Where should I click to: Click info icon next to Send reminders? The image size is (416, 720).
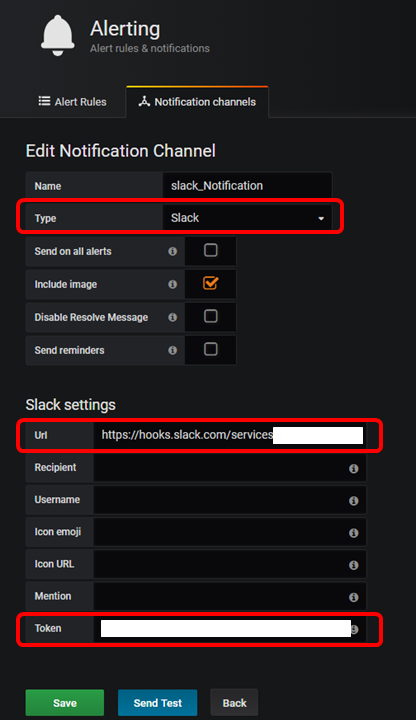[x=173, y=350]
